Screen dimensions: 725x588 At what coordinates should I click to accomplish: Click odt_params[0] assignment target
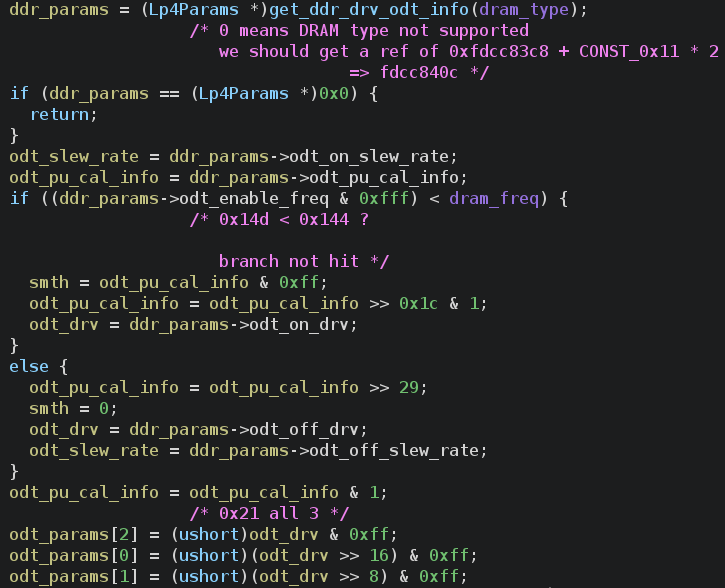tap(74, 556)
